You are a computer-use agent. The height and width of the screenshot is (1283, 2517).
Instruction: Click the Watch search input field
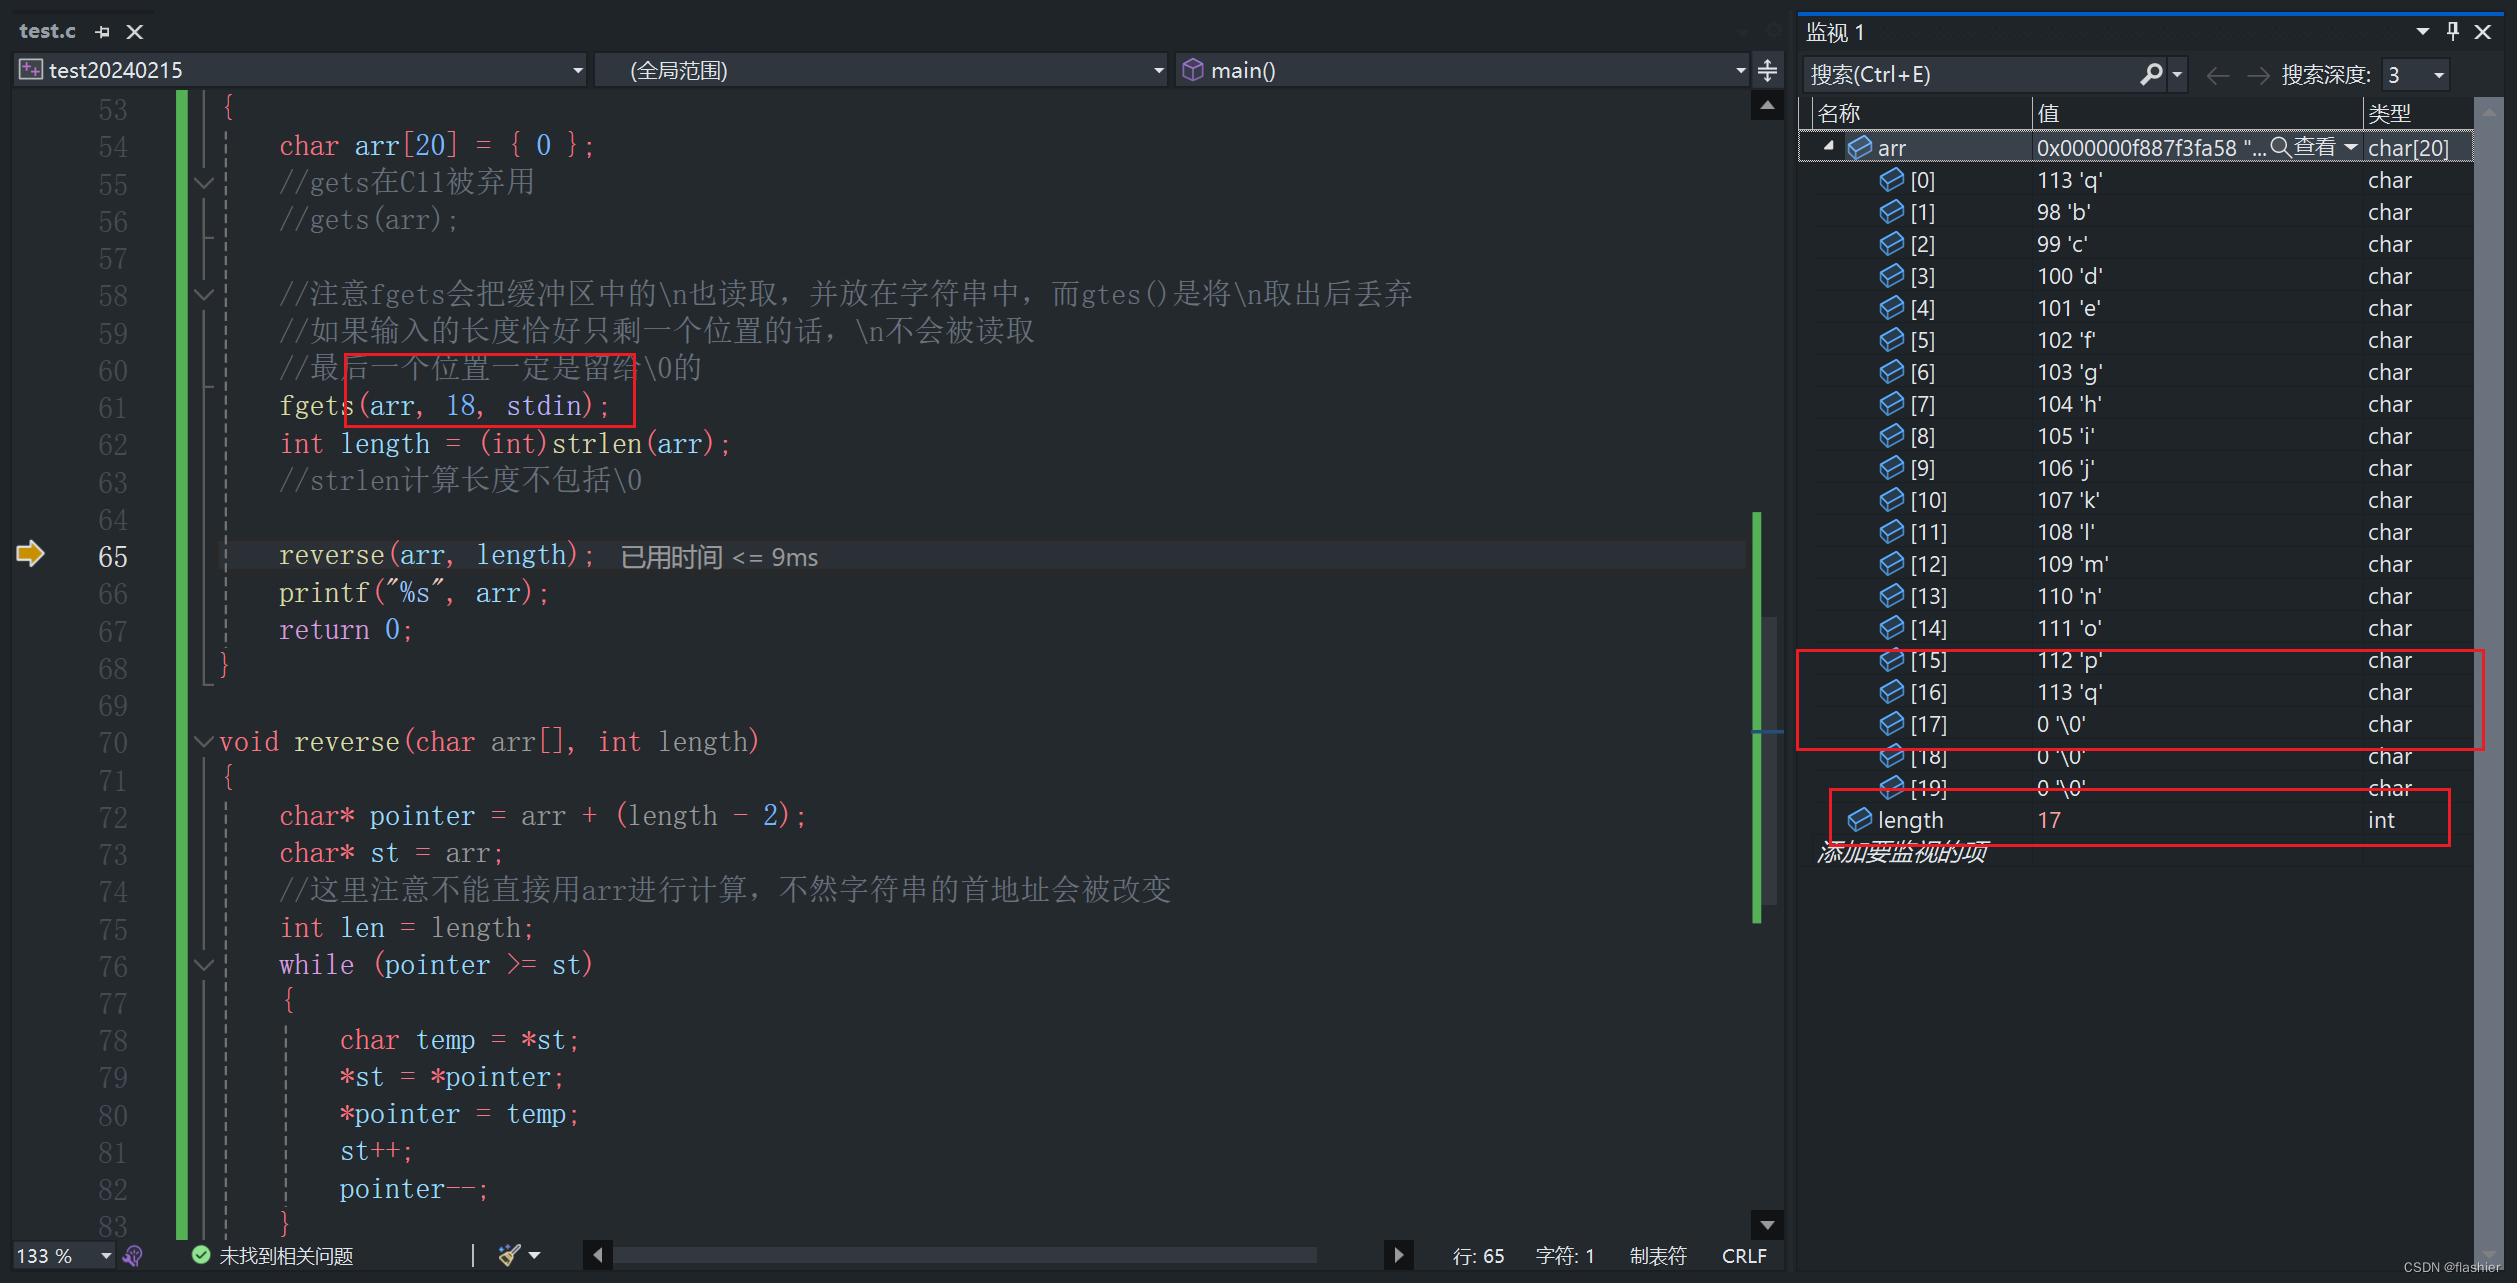click(x=1970, y=75)
